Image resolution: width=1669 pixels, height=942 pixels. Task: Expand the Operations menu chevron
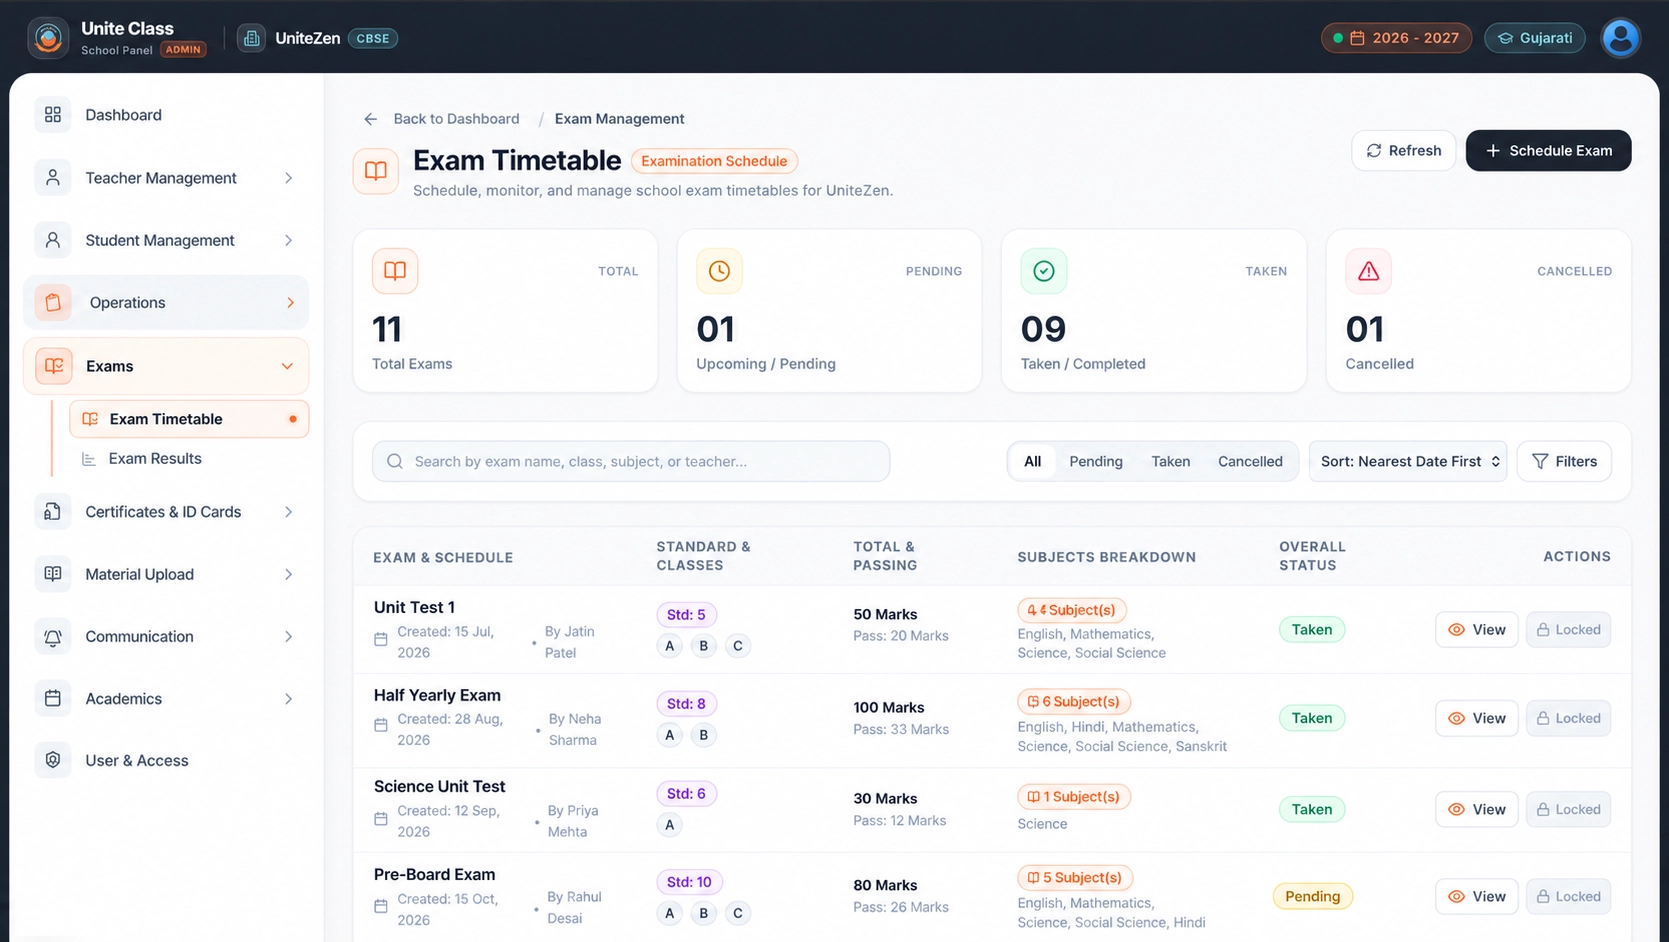coord(290,302)
